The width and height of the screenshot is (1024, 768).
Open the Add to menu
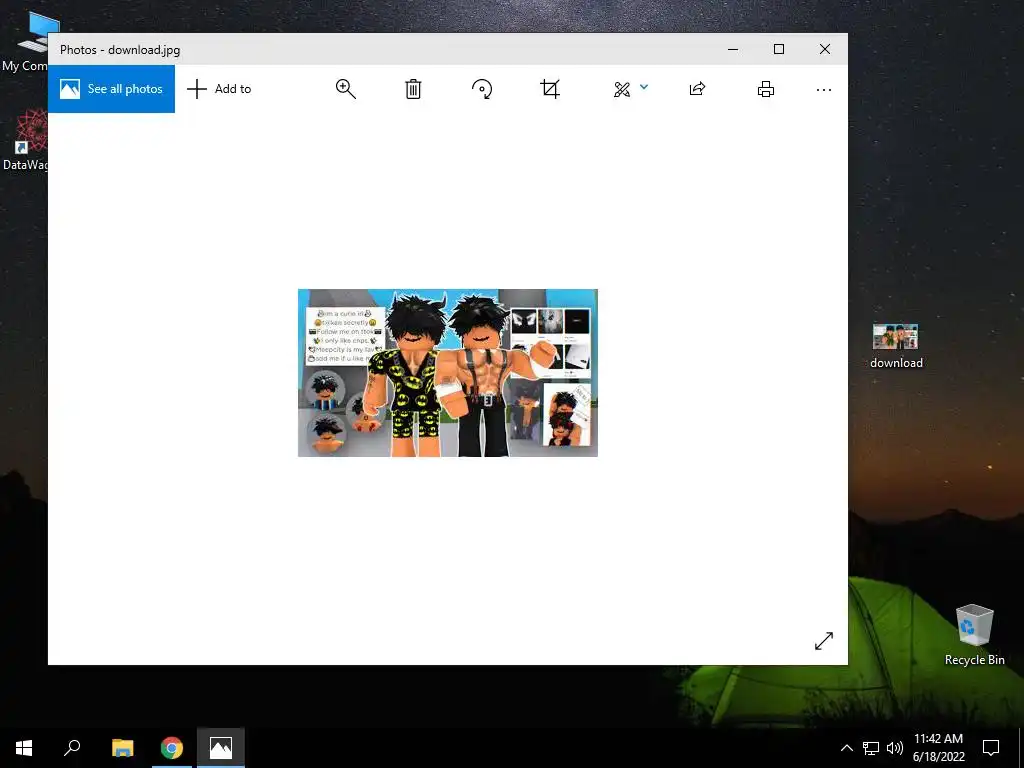click(x=219, y=89)
